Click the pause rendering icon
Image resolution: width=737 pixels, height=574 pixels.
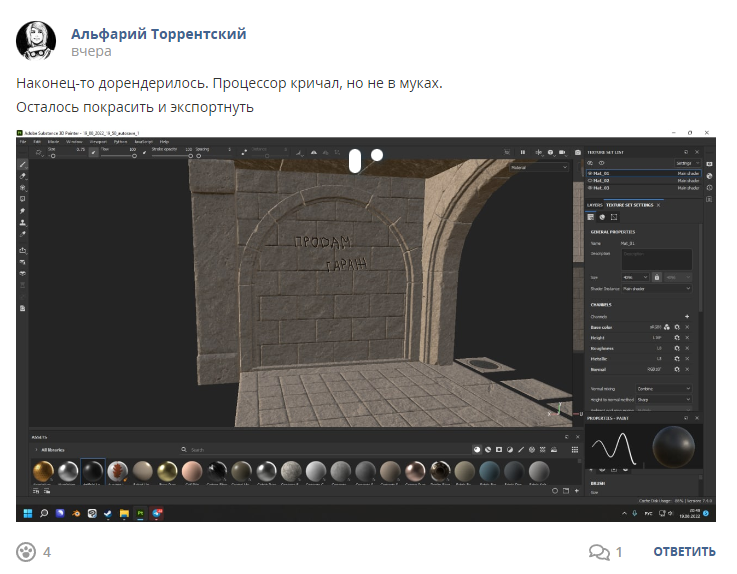(x=523, y=152)
